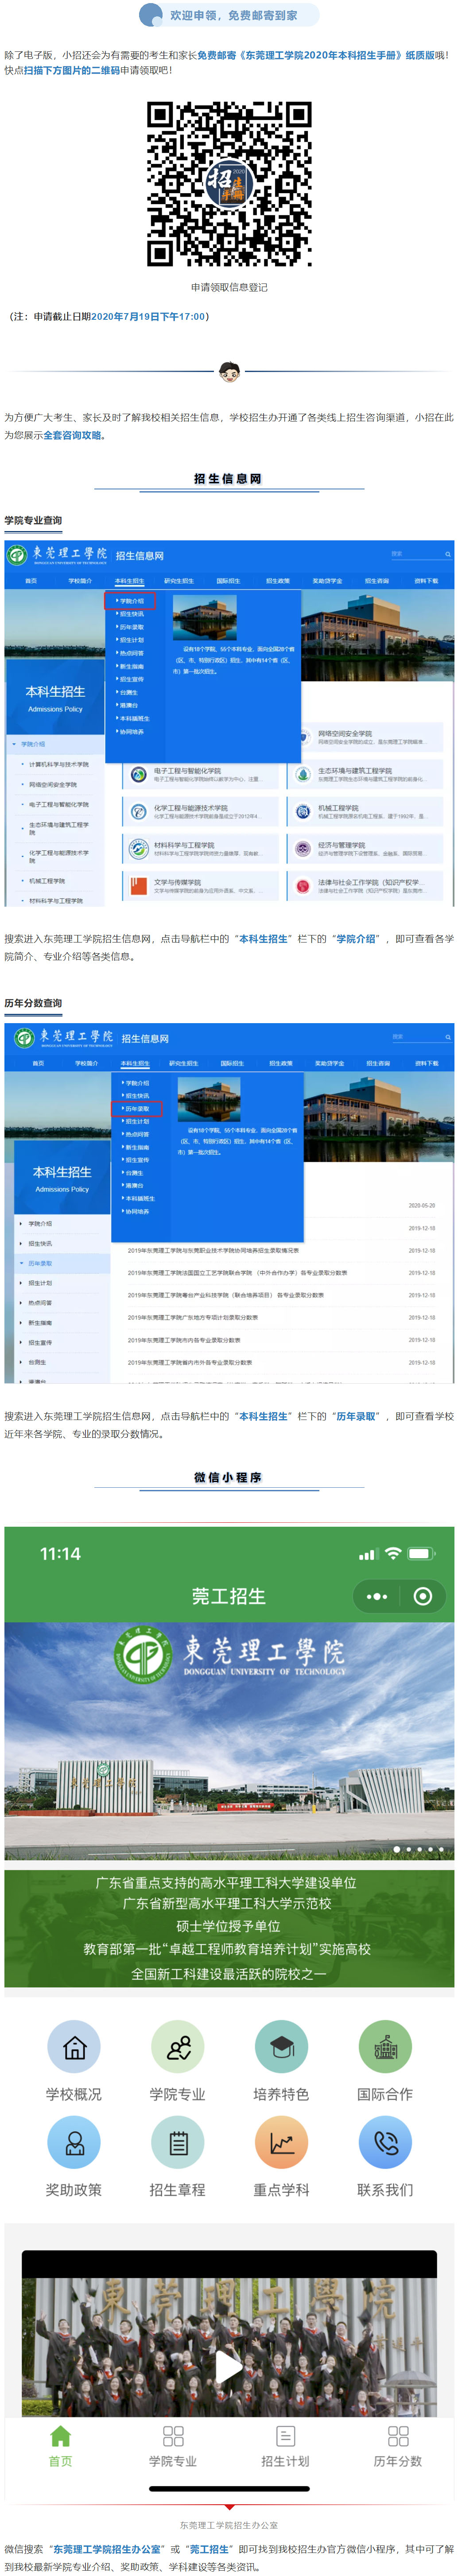Image resolution: width=458 pixels, height=2576 pixels.
Task: Click 资料下载 in the 学院专业查询 screenshot navigation
Action: click(426, 580)
